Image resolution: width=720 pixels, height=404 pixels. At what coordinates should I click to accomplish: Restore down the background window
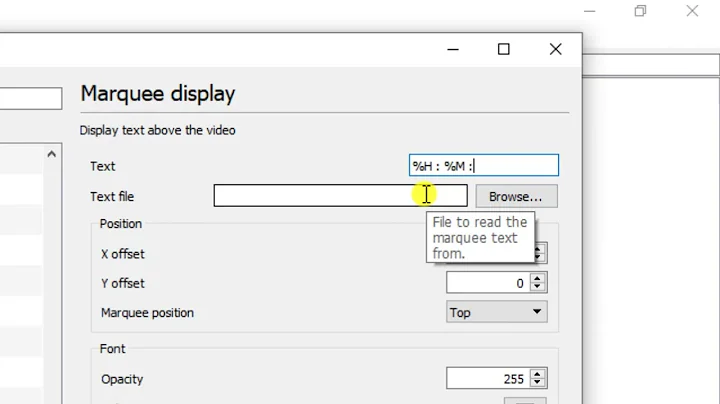tap(641, 11)
